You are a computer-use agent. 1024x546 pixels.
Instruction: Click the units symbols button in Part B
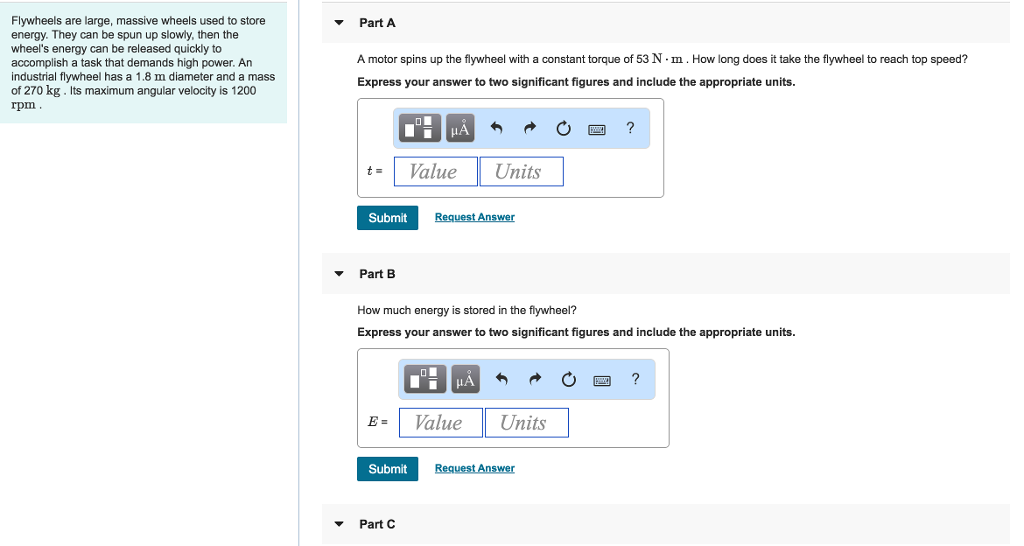(x=465, y=379)
